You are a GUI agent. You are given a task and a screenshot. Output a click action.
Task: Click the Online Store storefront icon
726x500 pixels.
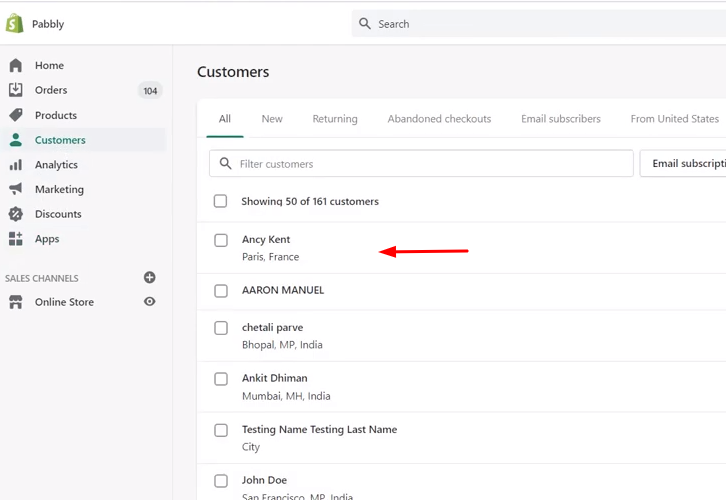[16, 302]
